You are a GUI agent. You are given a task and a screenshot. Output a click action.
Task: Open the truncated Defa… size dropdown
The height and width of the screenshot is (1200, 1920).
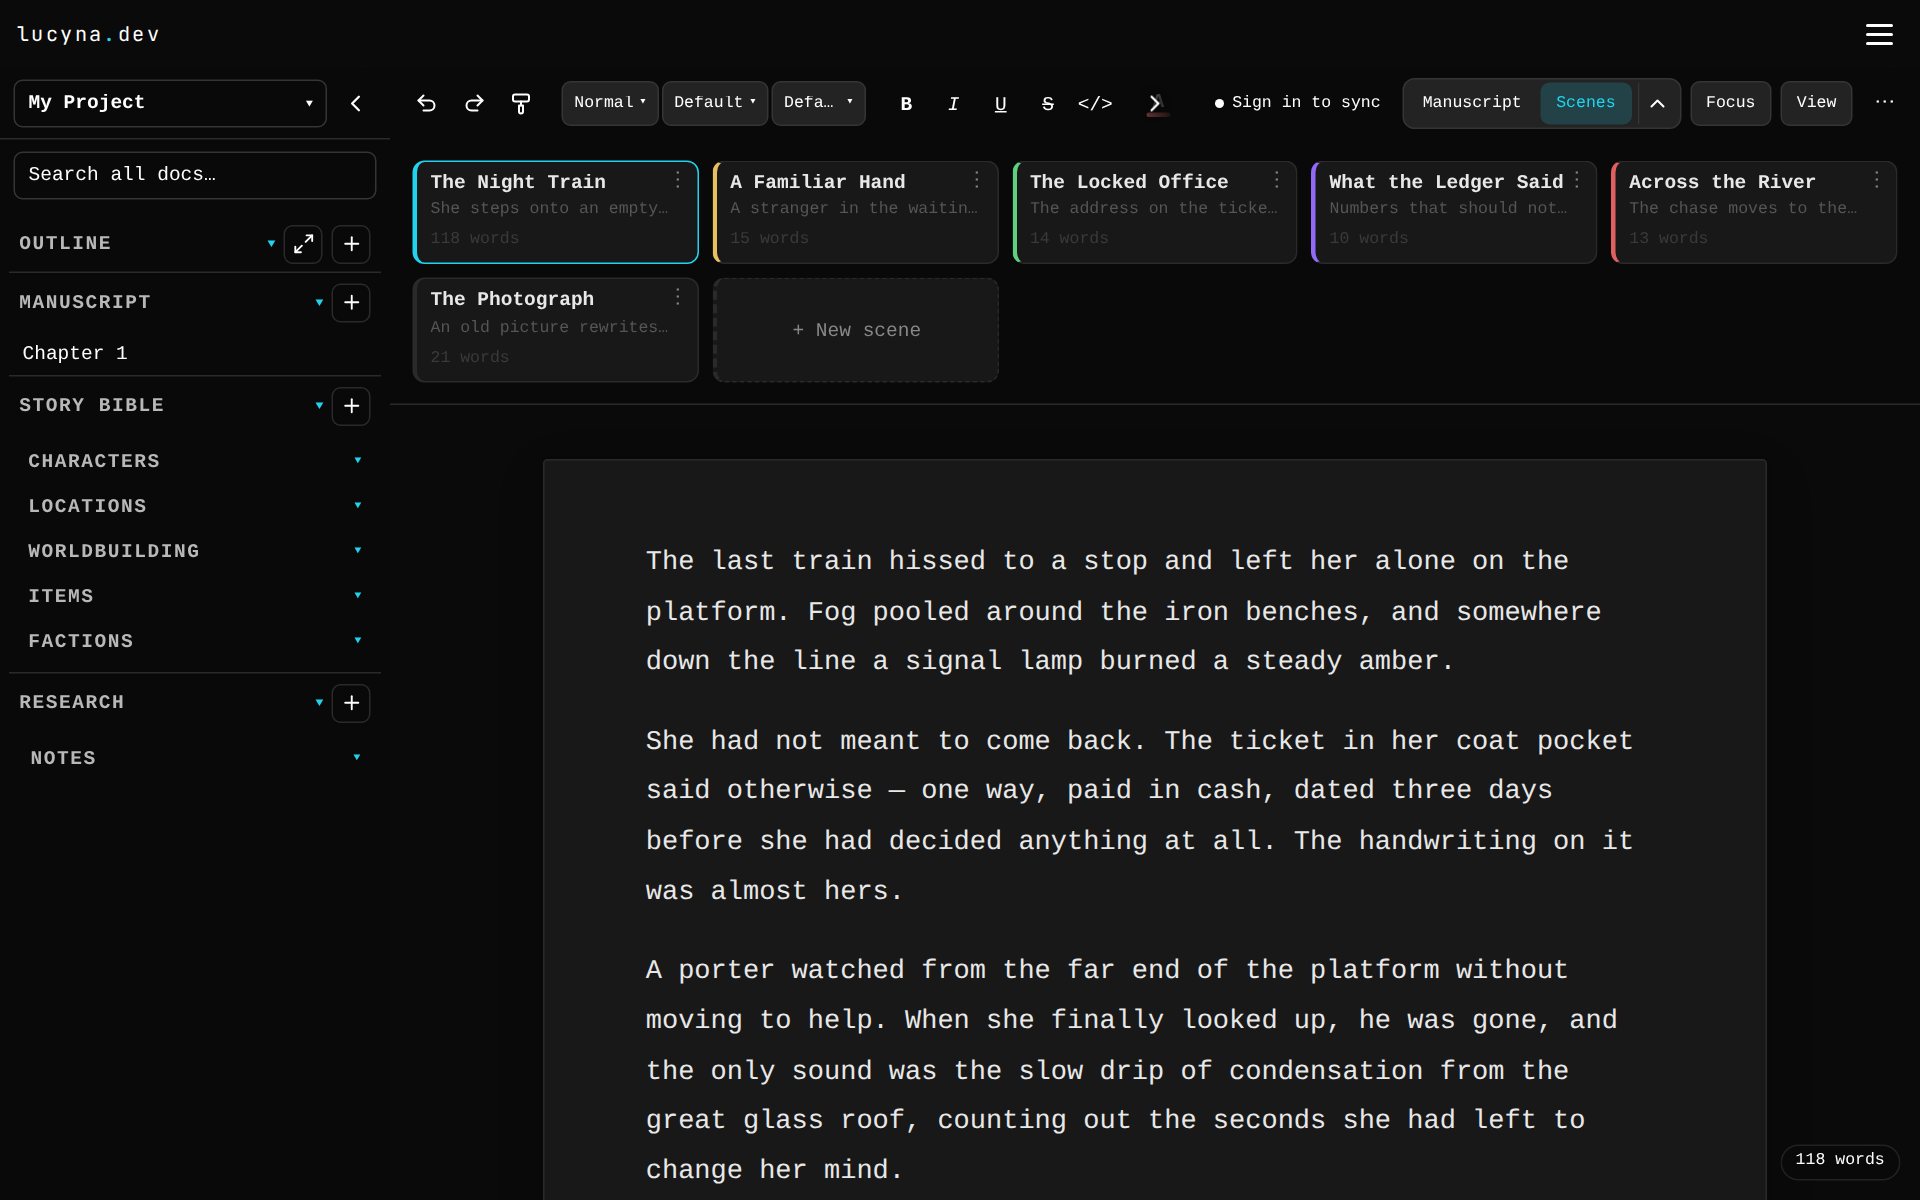click(818, 103)
